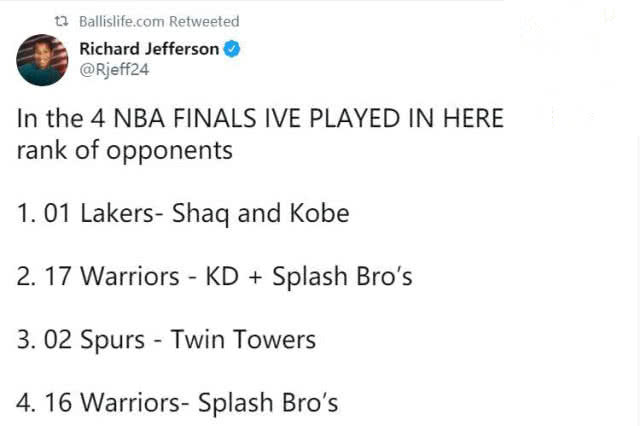Select the "3. 02 Spurs" ranking line

coord(166,339)
